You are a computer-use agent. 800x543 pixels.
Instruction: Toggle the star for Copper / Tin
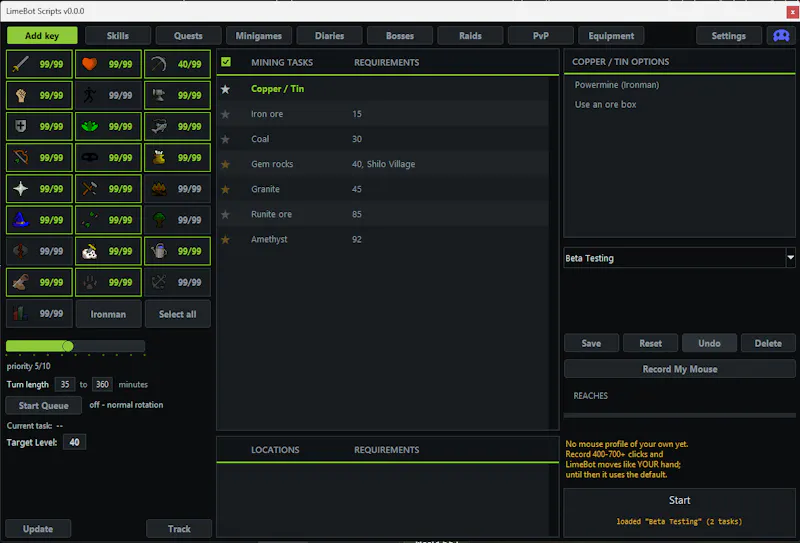[225, 89]
